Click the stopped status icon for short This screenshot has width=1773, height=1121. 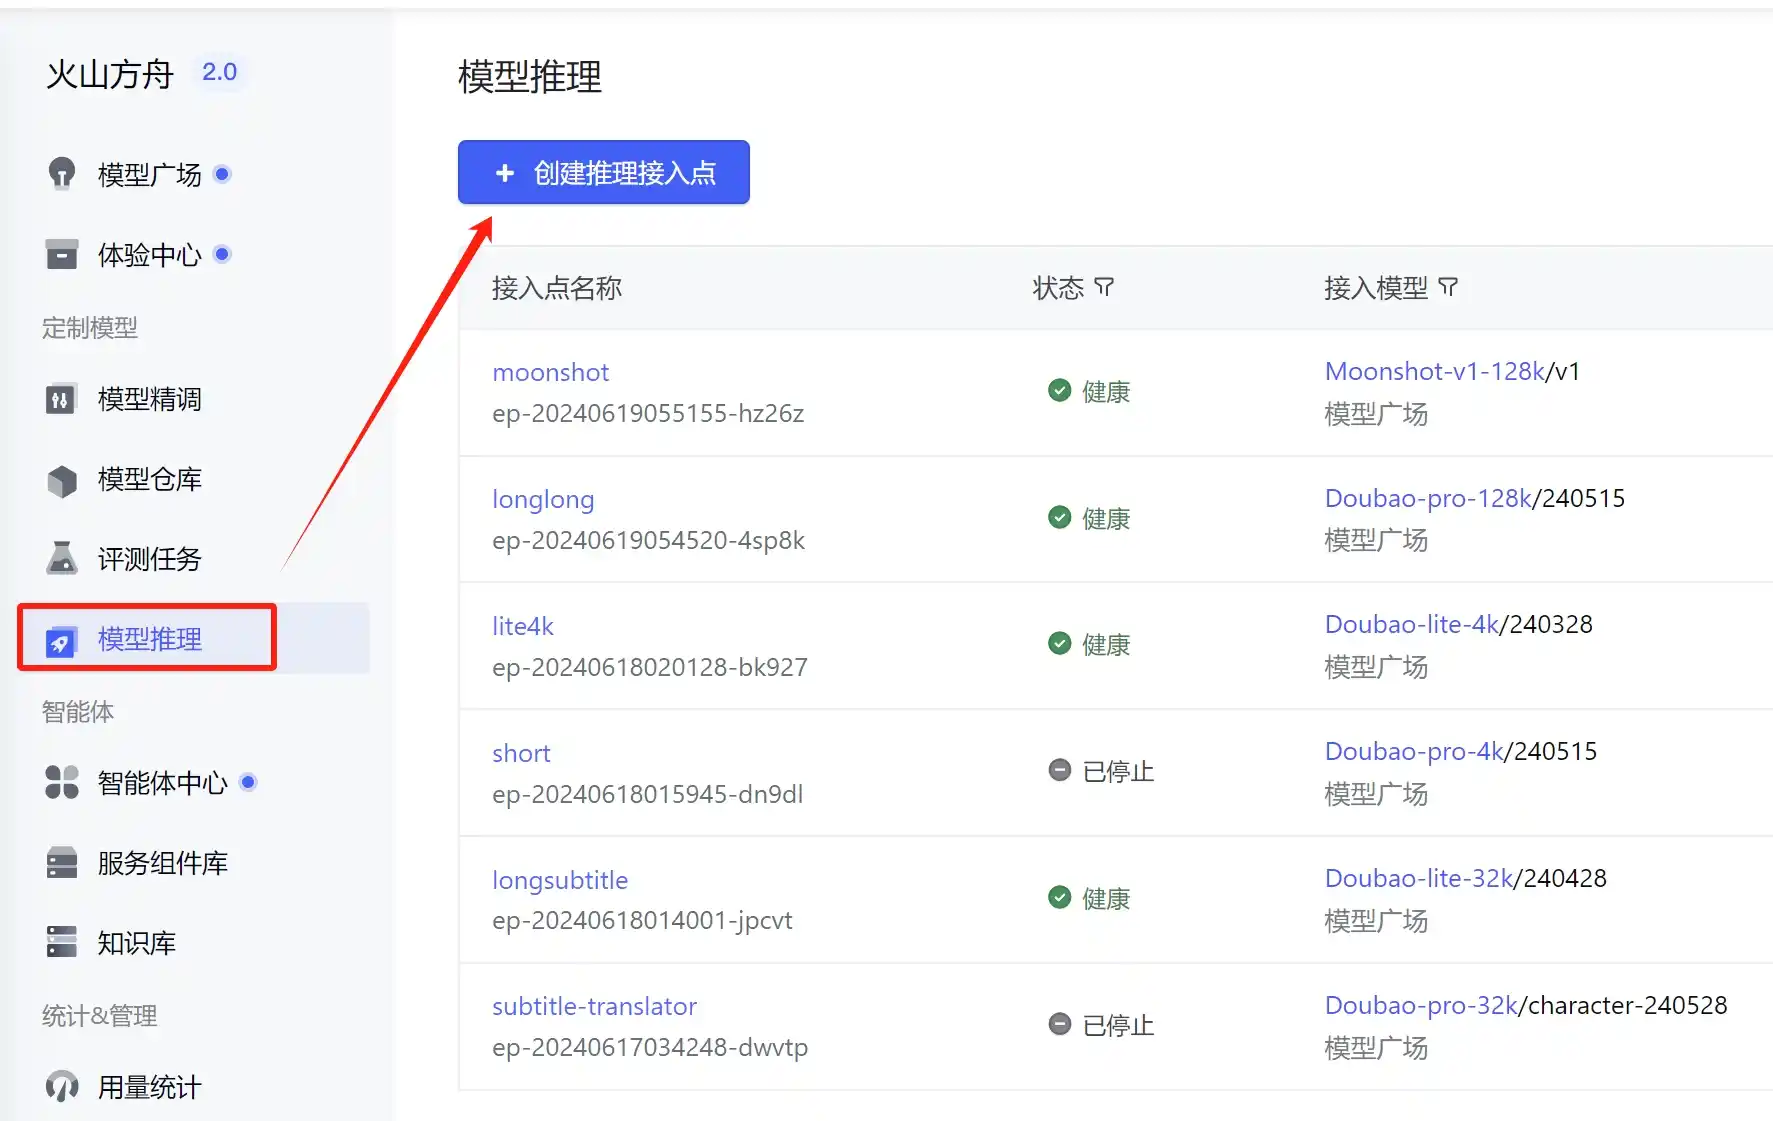[1060, 770]
